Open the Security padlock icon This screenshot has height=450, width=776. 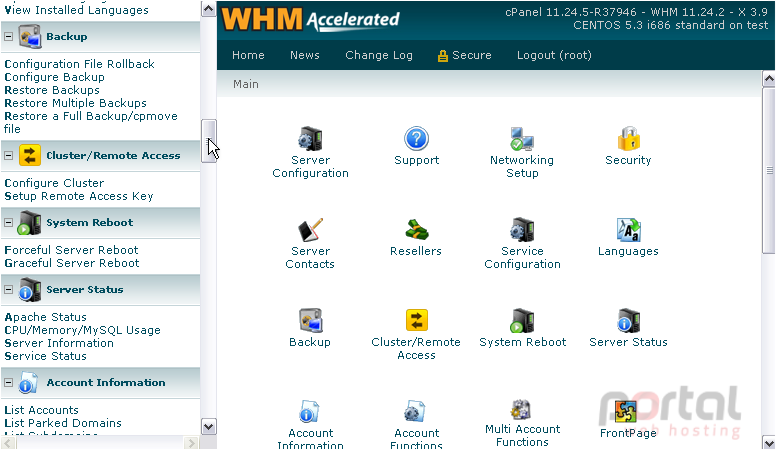(x=629, y=139)
